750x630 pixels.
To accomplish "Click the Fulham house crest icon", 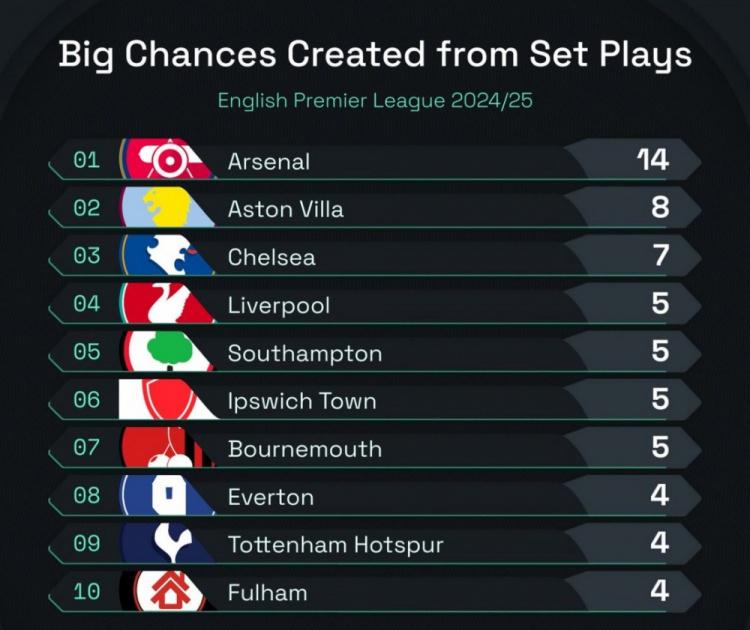I will click(166, 591).
